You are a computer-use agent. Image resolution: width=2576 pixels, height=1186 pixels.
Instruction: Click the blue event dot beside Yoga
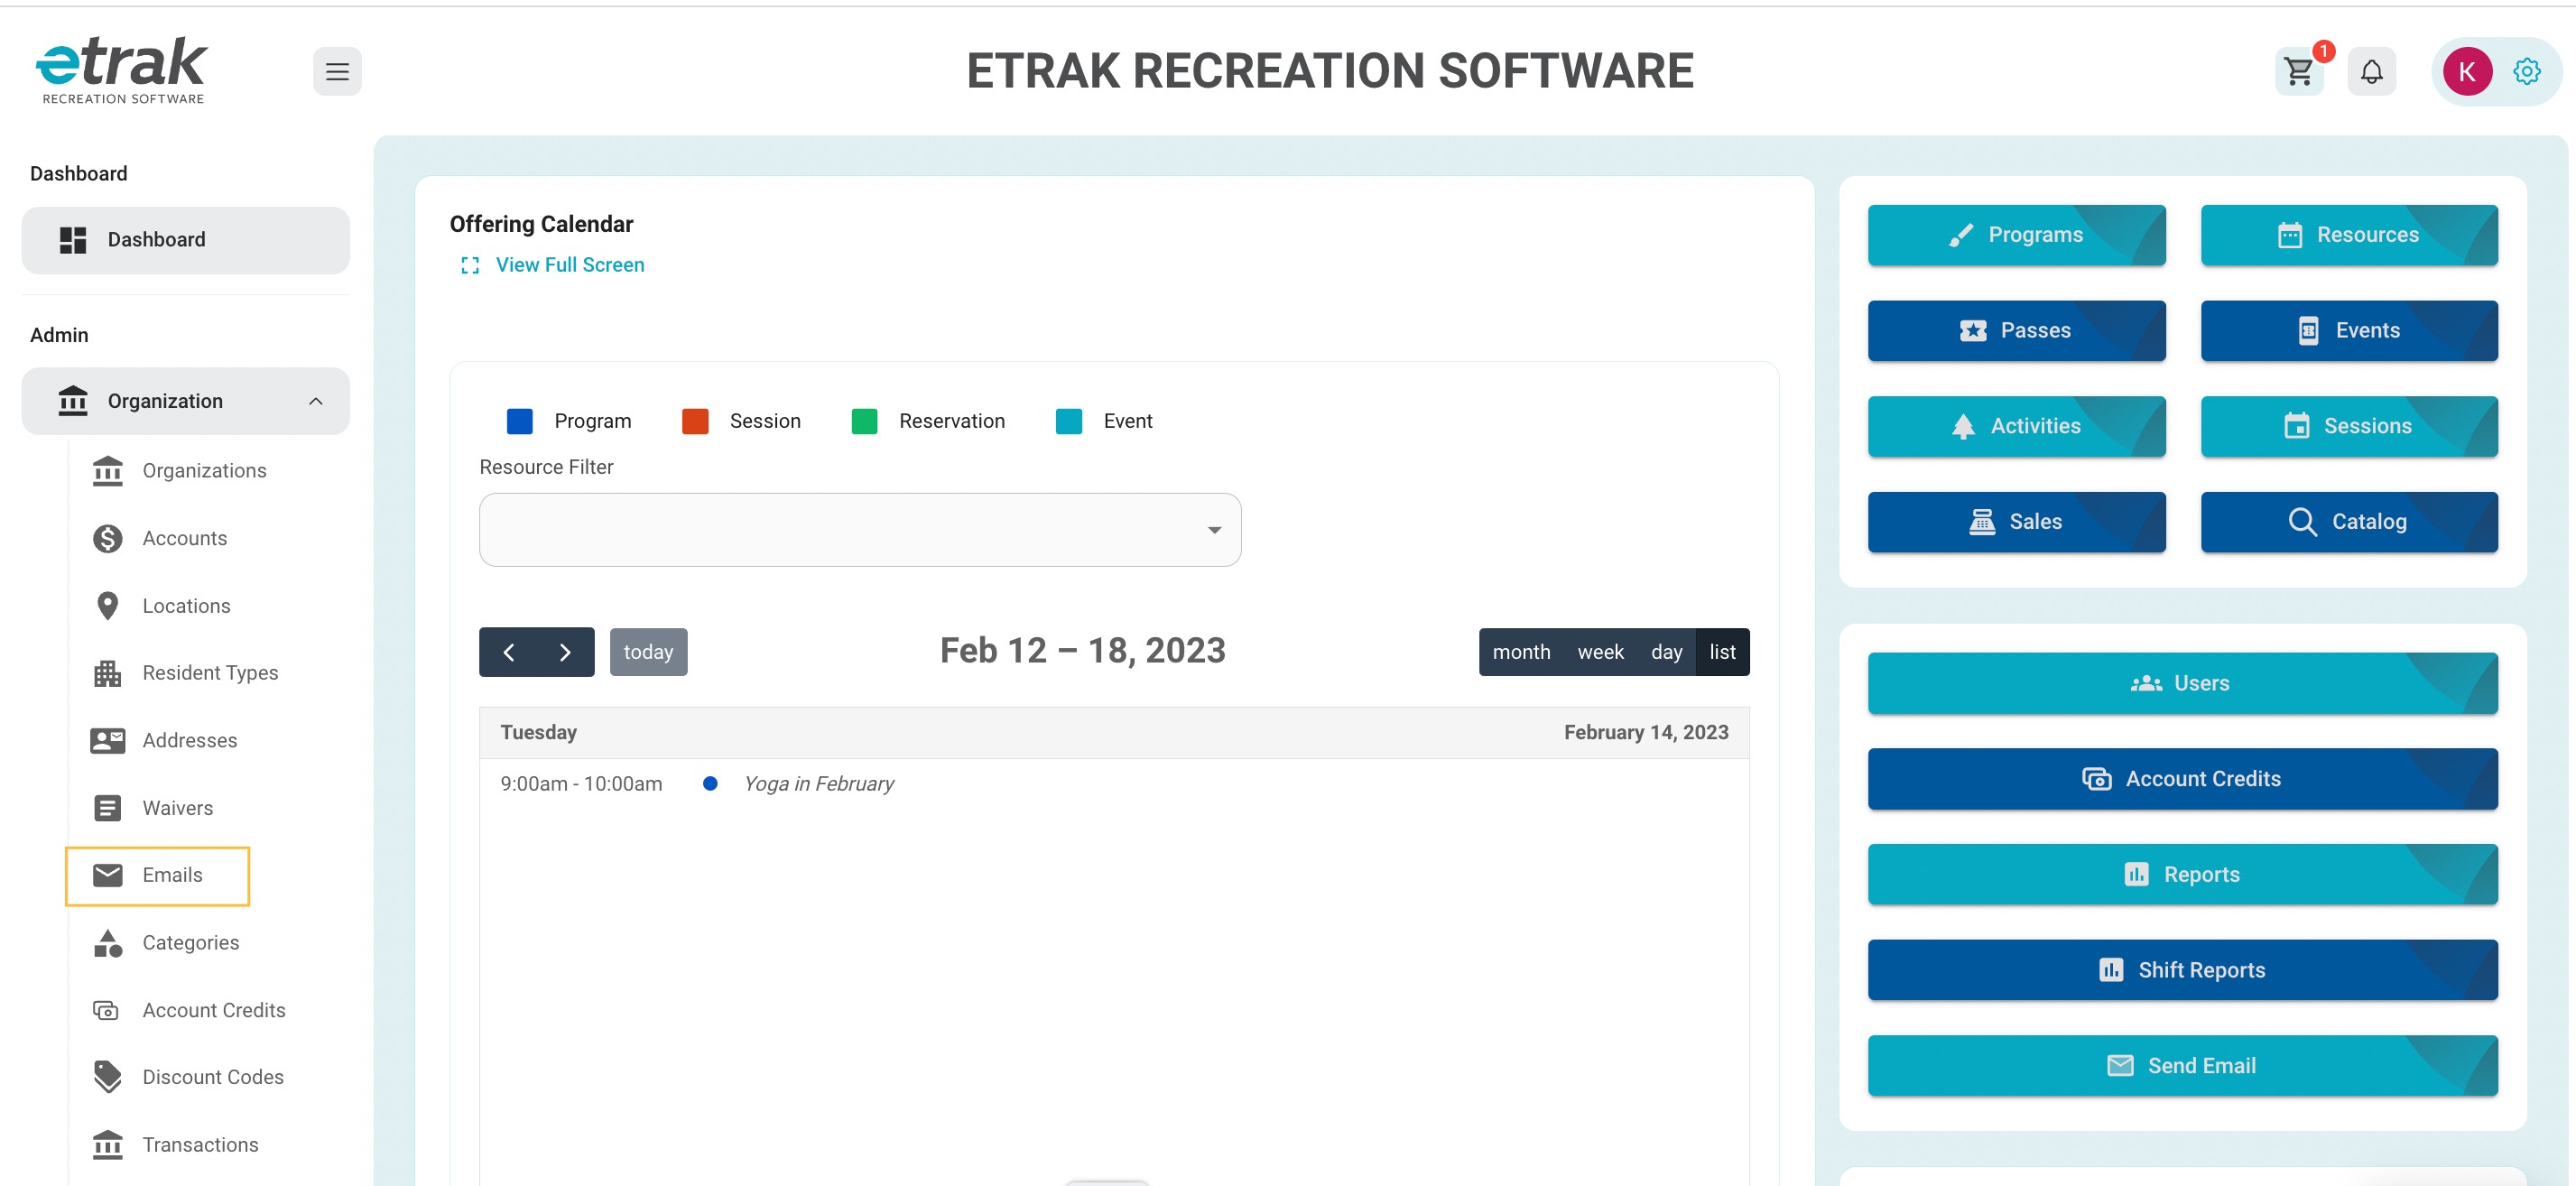click(710, 784)
